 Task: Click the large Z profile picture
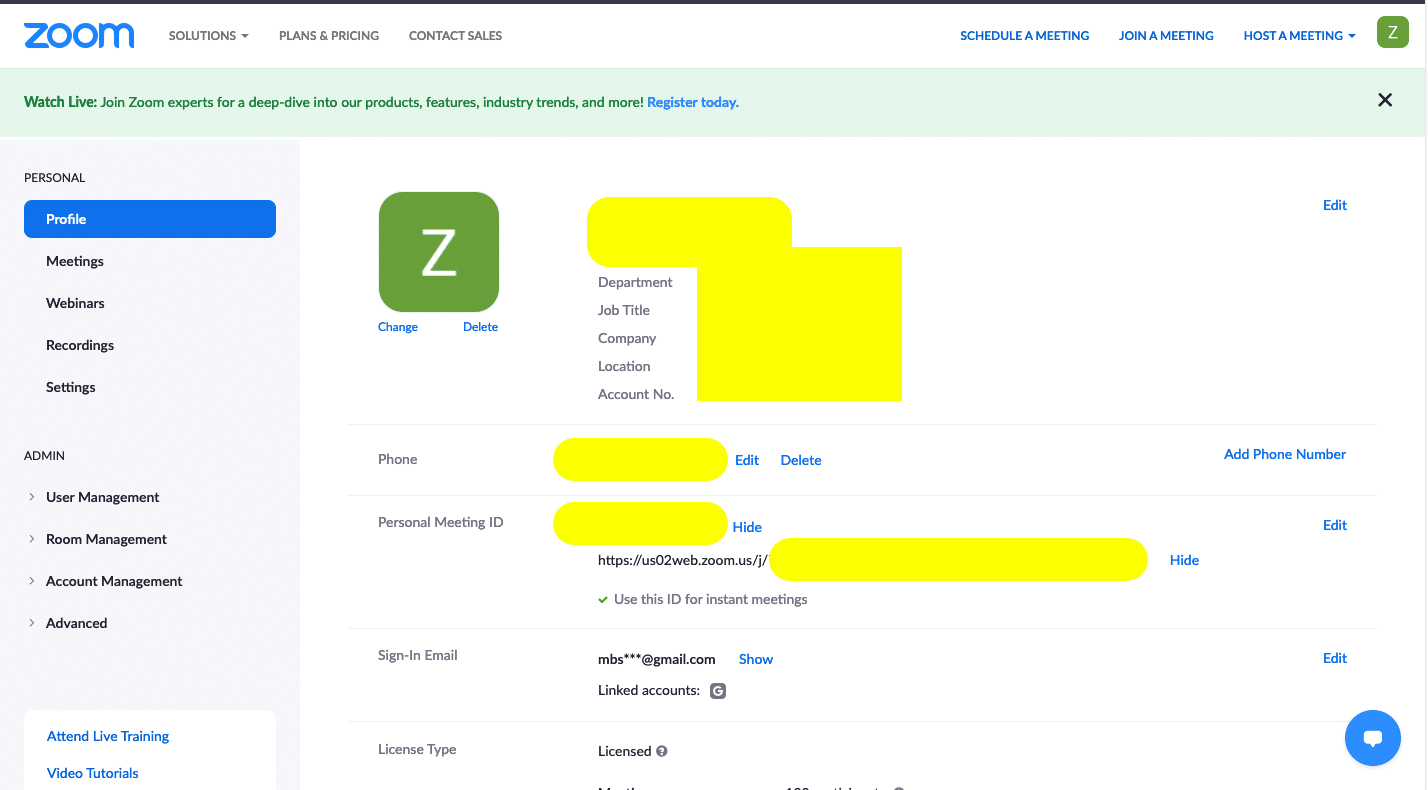tap(439, 252)
